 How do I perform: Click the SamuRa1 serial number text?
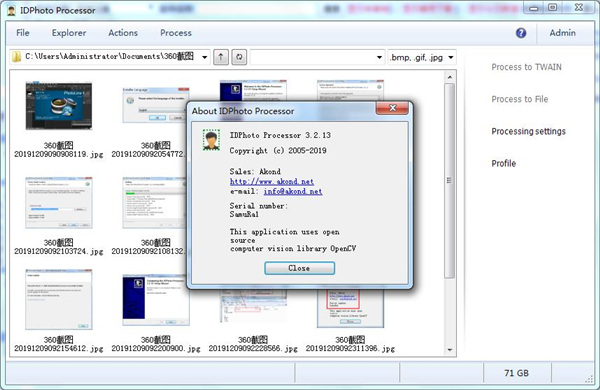[244, 214]
